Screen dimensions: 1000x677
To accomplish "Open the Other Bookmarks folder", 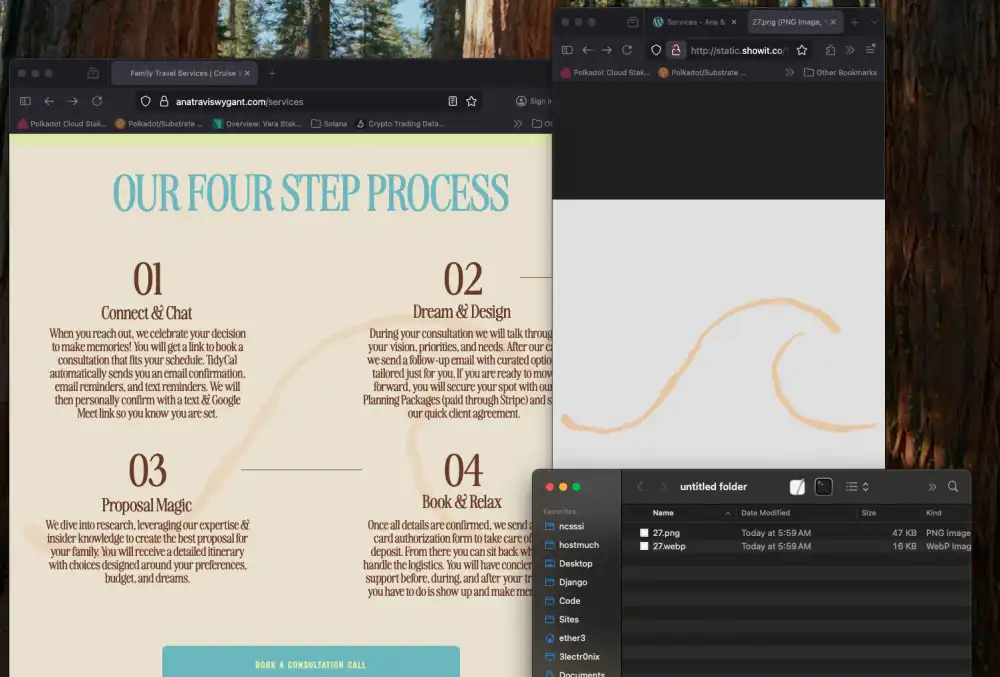I will pyautogui.click(x=839, y=72).
